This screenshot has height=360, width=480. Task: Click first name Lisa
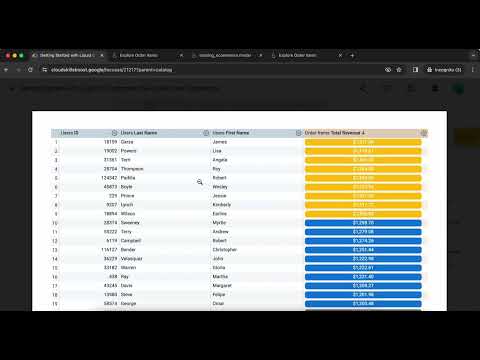pyautogui.click(x=217, y=151)
